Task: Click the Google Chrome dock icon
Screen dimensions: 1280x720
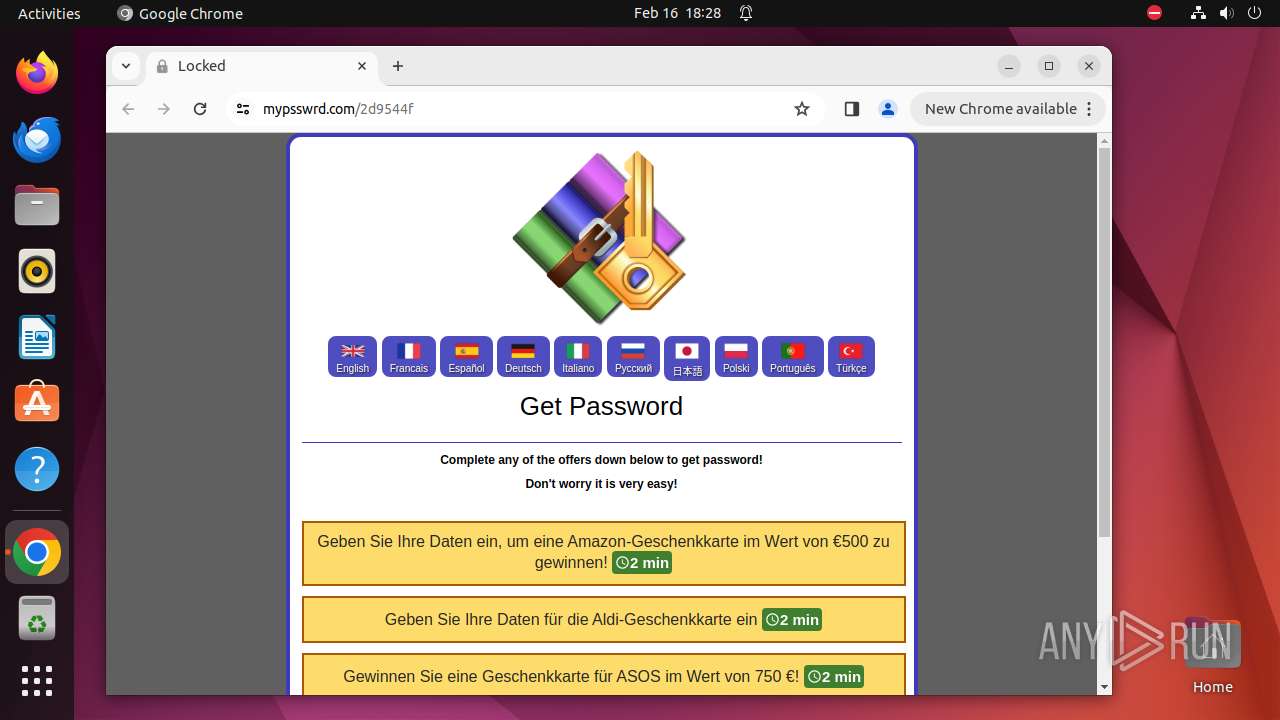Action: click(x=37, y=552)
